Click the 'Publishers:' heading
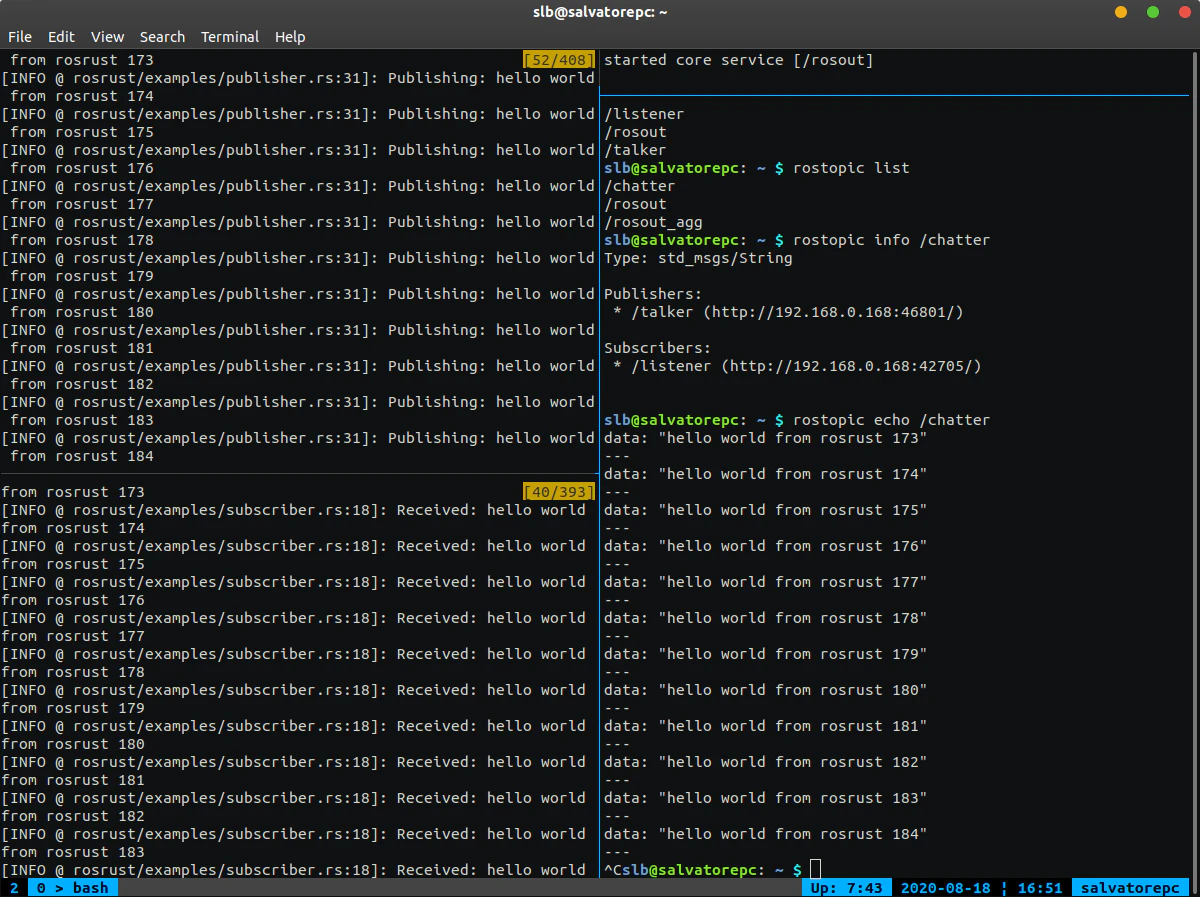This screenshot has height=897, width=1200. point(653,294)
